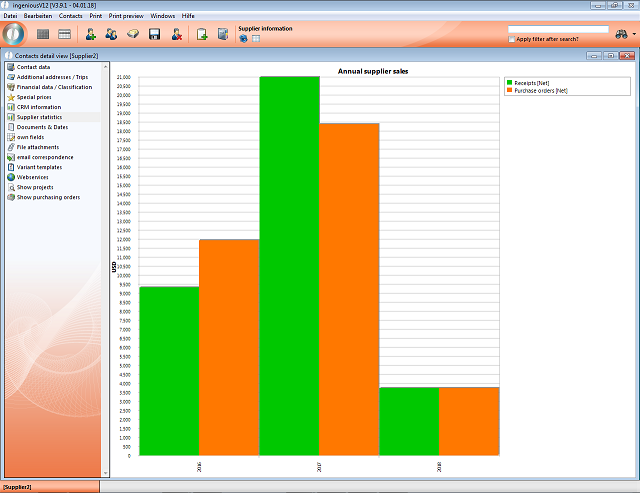Open email correspondence section

coord(45,157)
